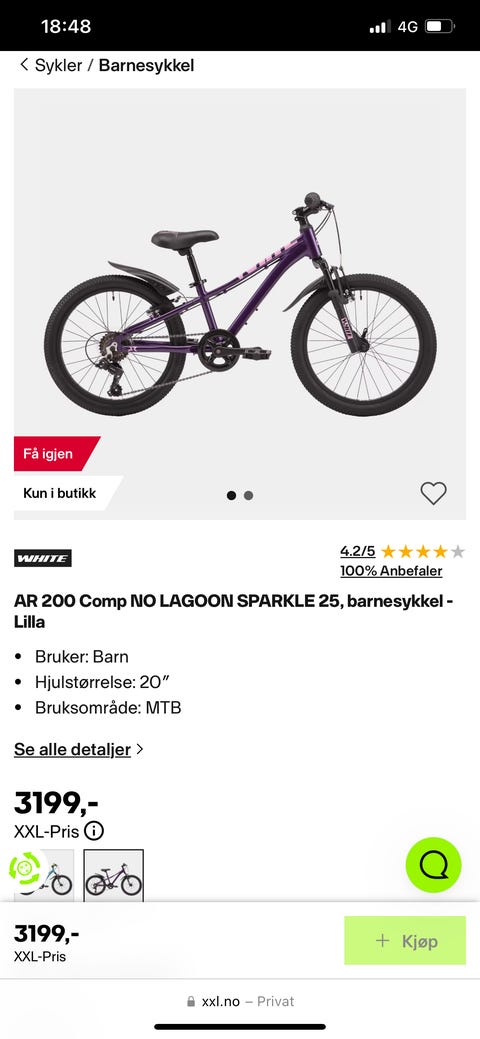This screenshot has width=480, height=1039.
Task: Open Barnesykkel breadcrumb category
Action: pos(147,65)
